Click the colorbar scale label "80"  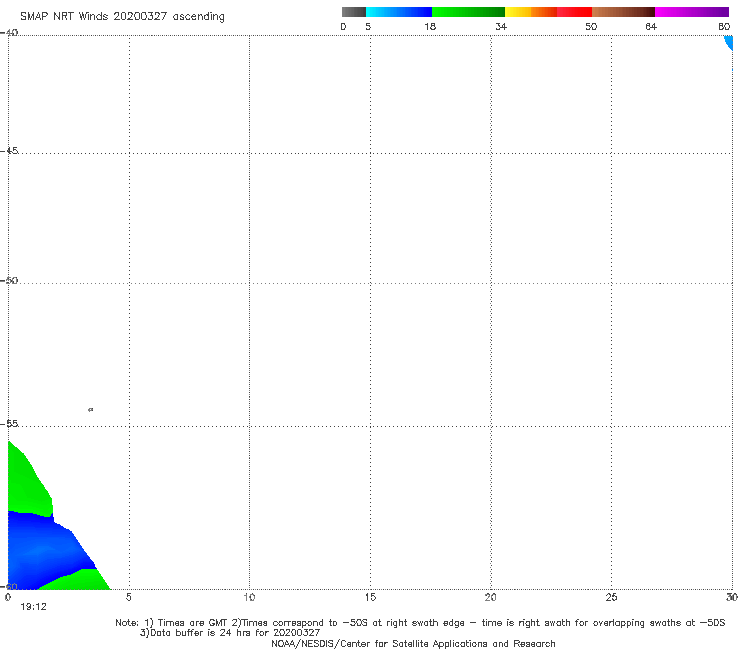(724, 26)
